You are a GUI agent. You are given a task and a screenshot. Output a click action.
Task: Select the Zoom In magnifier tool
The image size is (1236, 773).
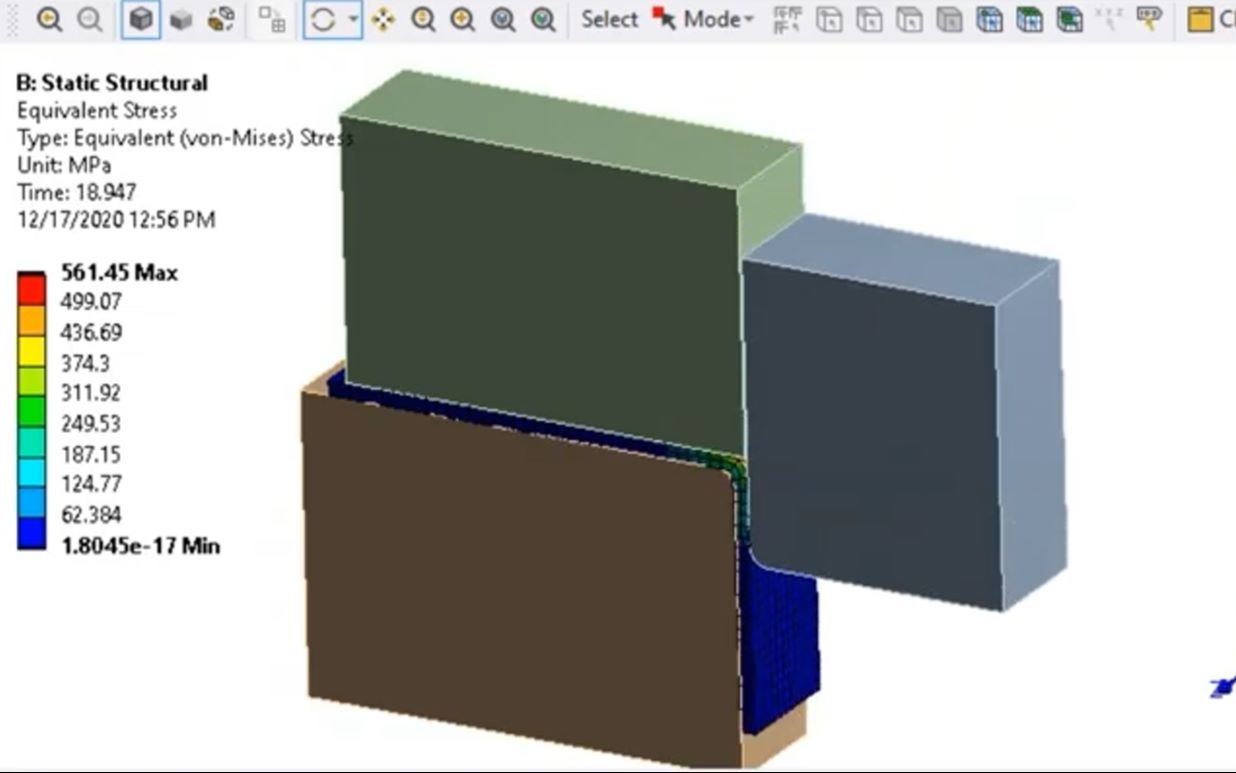coord(47,18)
